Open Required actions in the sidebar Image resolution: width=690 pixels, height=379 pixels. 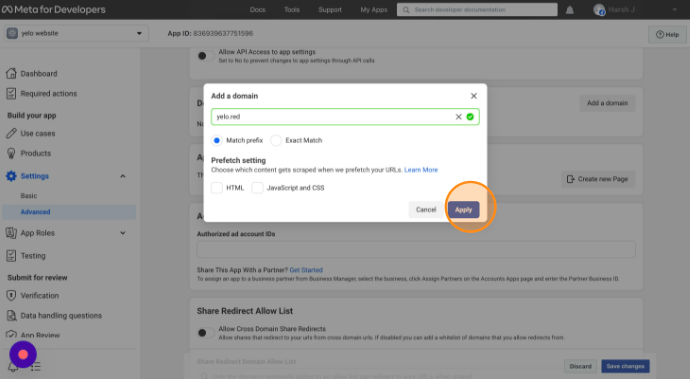pyautogui.click(x=48, y=93)
